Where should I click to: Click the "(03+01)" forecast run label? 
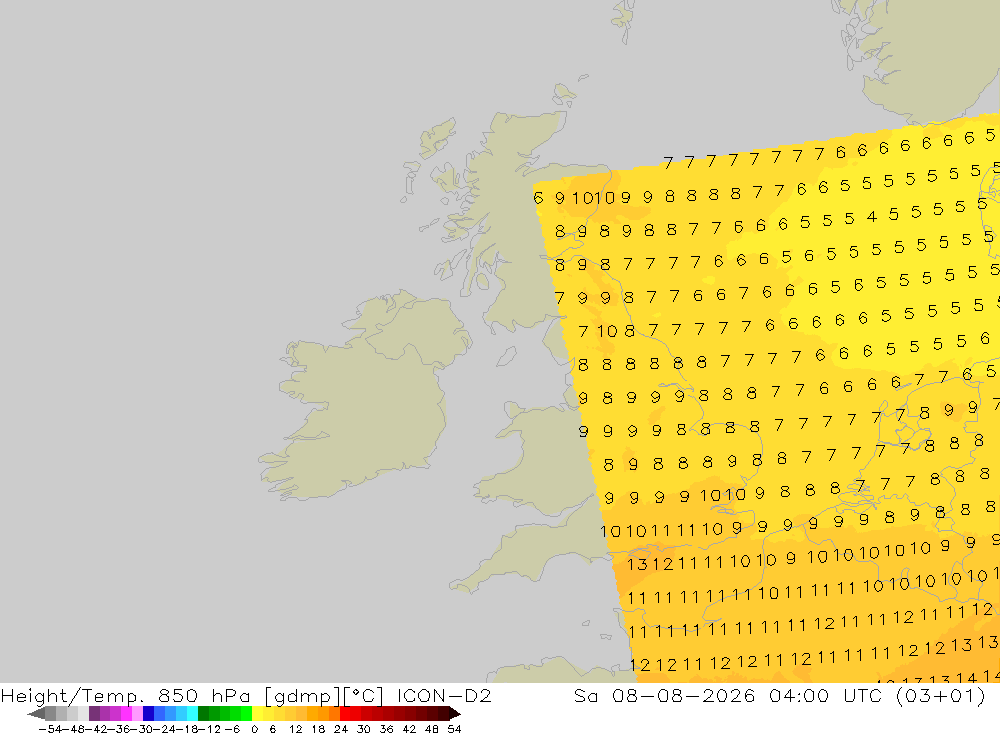click(x=941, y=696)
